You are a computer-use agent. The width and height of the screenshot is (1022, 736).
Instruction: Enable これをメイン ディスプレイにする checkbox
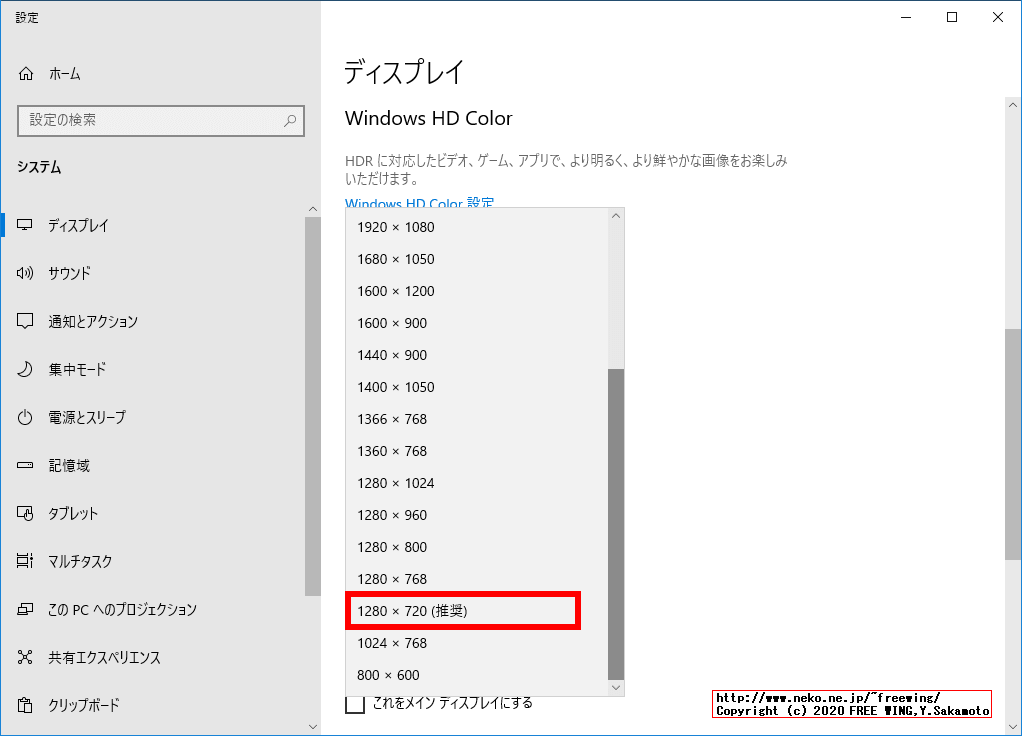point(356,704)
